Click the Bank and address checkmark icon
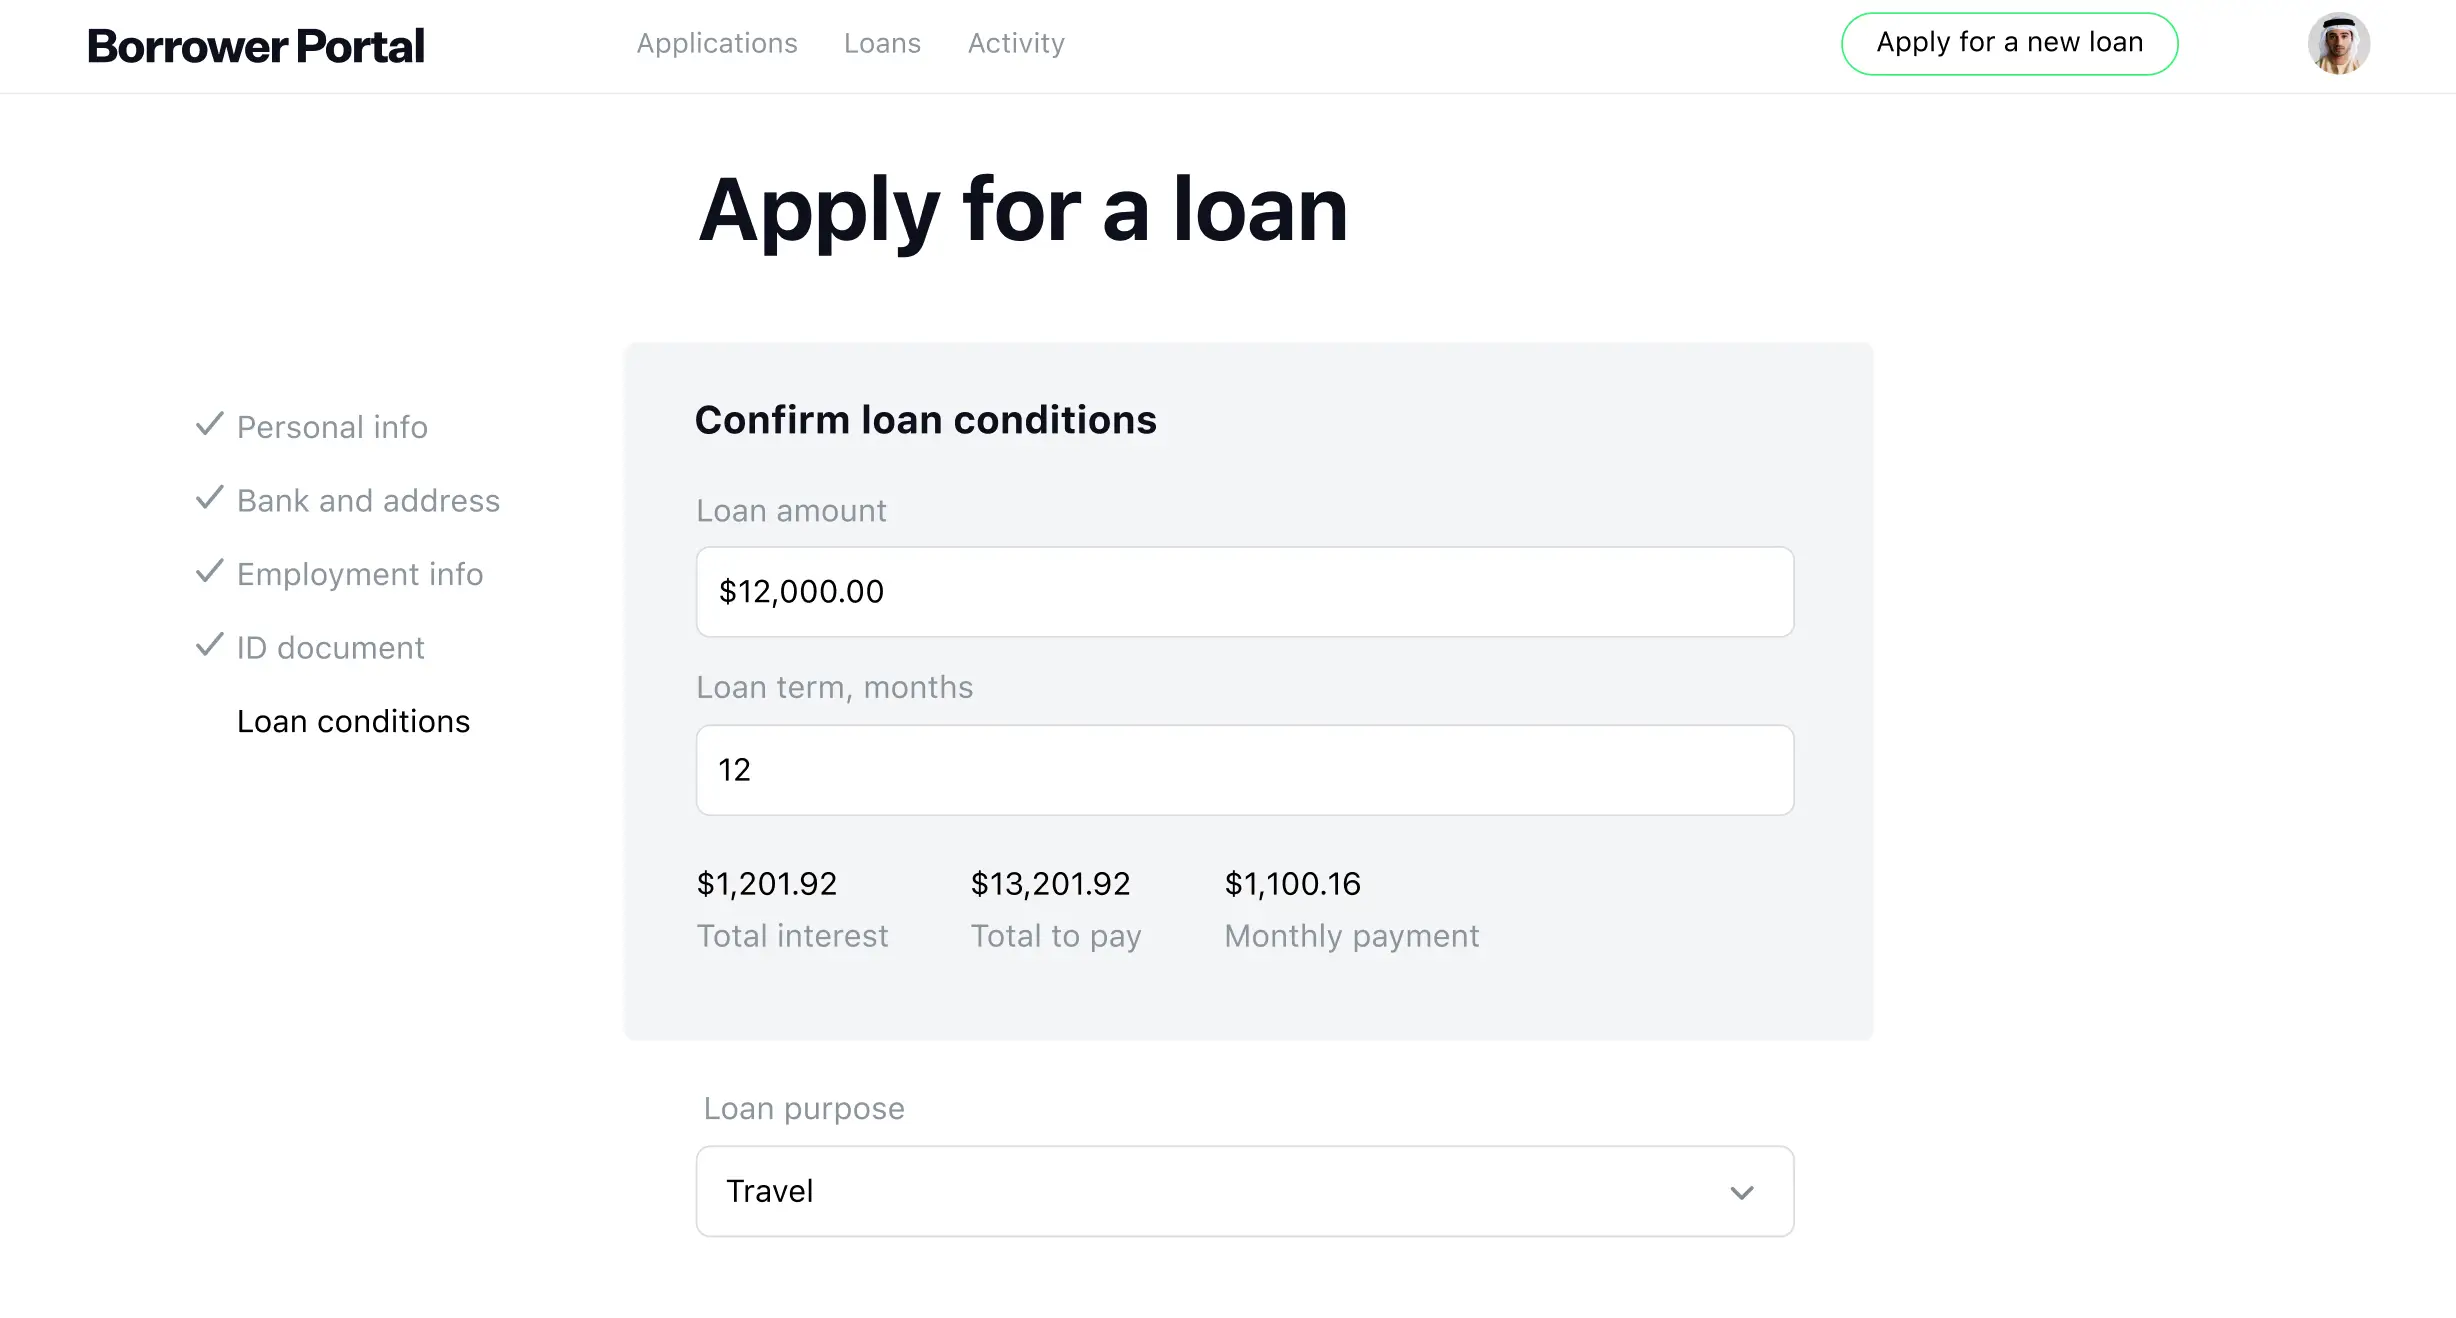The width and height of the screenshot is (2456, 1318). click(x=208, y=497)
